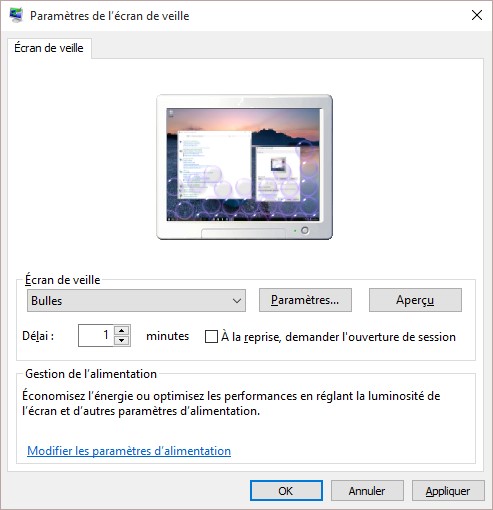Screen dimensions: 493x510
Task: Enable the session login on resume checkbox
Action: [x=211, y=337]
